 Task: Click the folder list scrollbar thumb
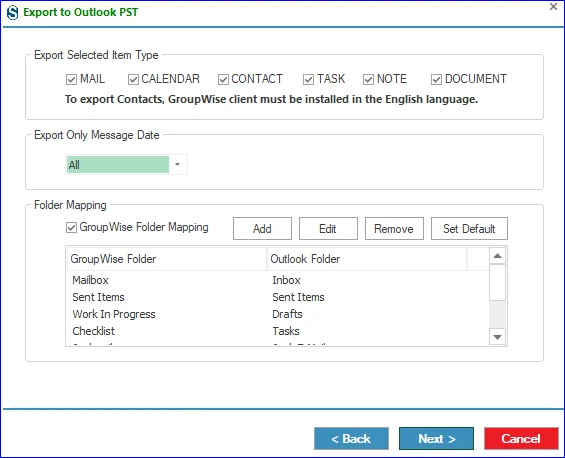(x=498, y=283)
